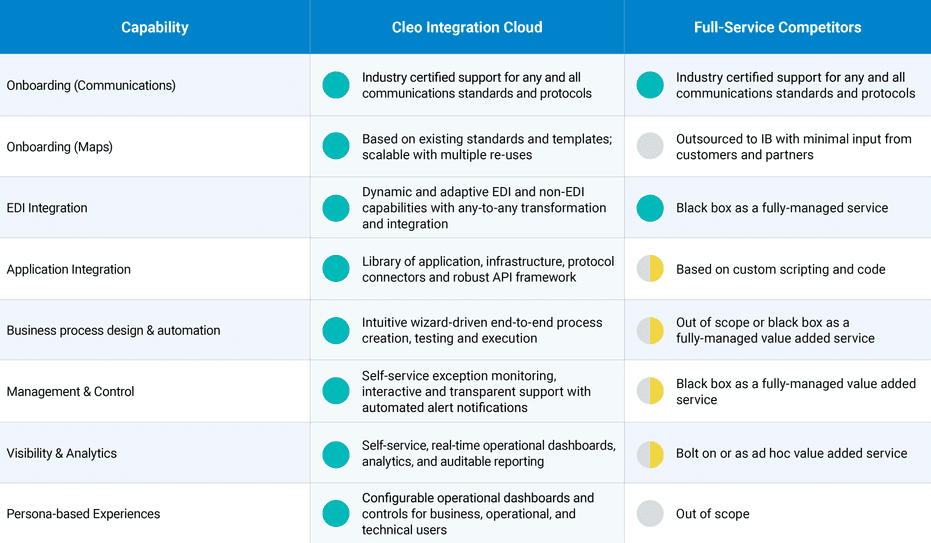931x543 pixels.
Task: Click the teal circle beside "Configurable operational dashboards"
Action: tap(336, 514)
